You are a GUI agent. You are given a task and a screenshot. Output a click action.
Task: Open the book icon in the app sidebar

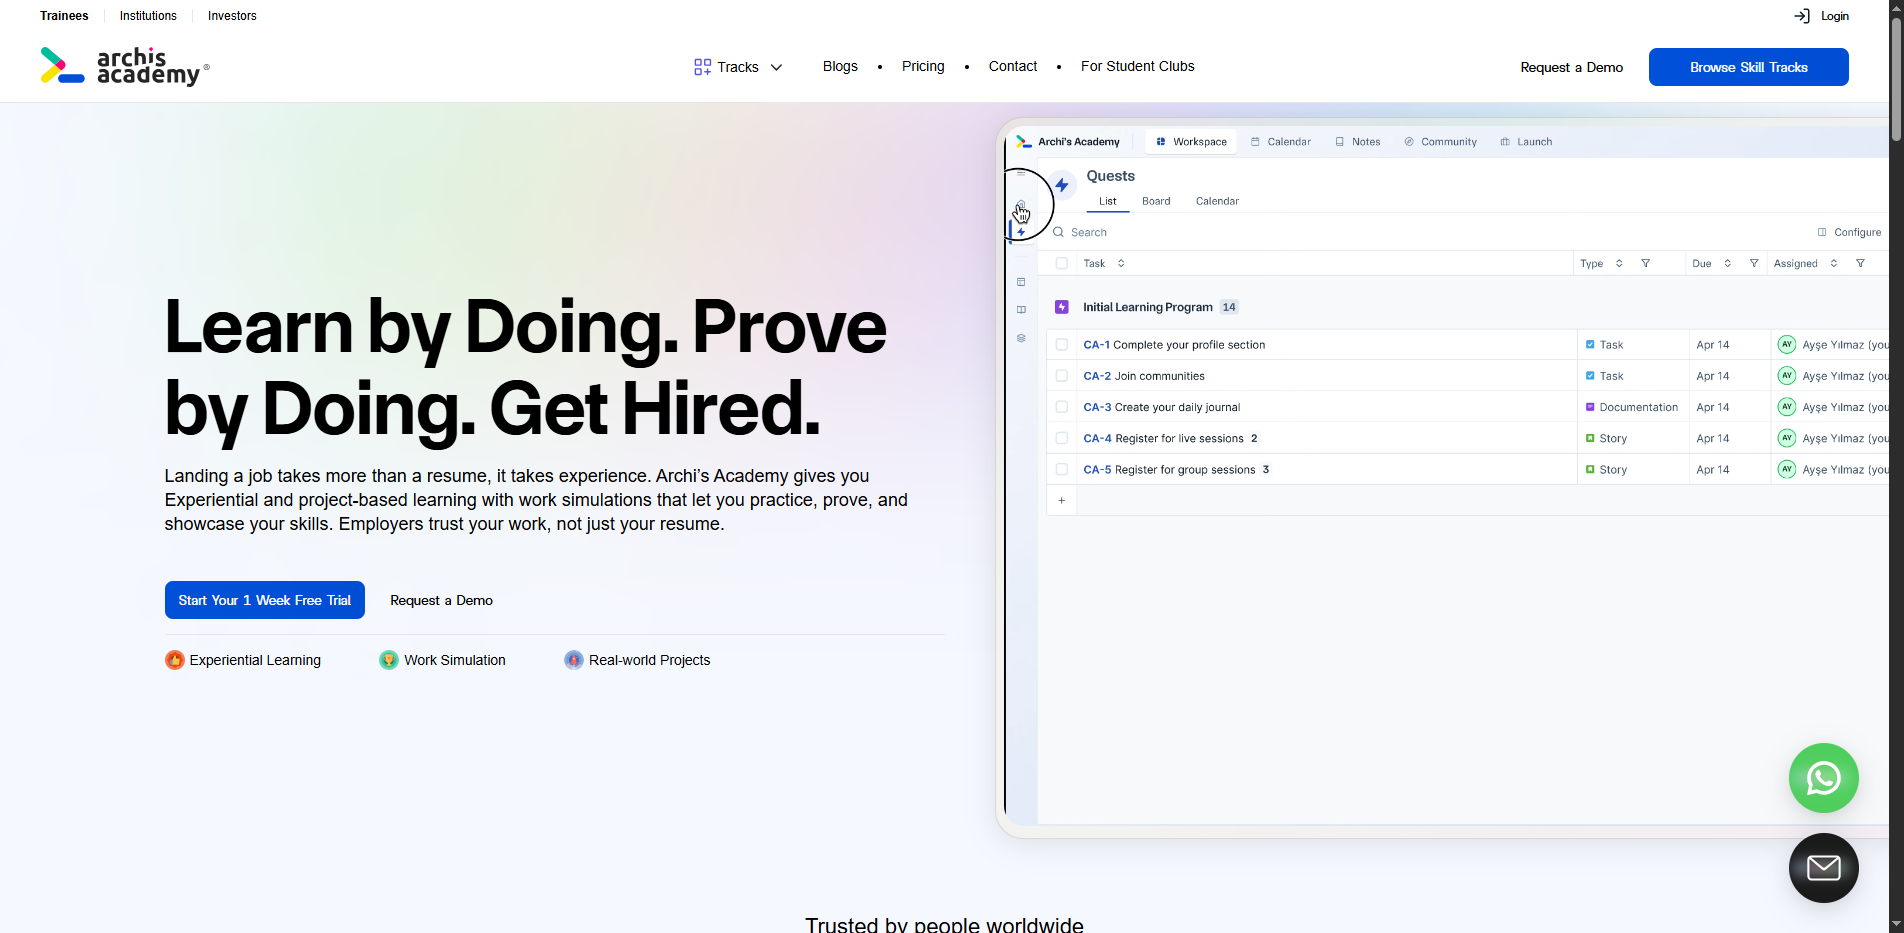1021,310
